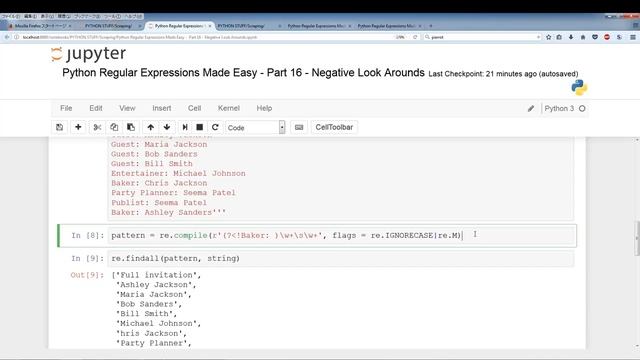Click the Python 3 kernel status circle

pyautogui.click(x=582, y=109)
